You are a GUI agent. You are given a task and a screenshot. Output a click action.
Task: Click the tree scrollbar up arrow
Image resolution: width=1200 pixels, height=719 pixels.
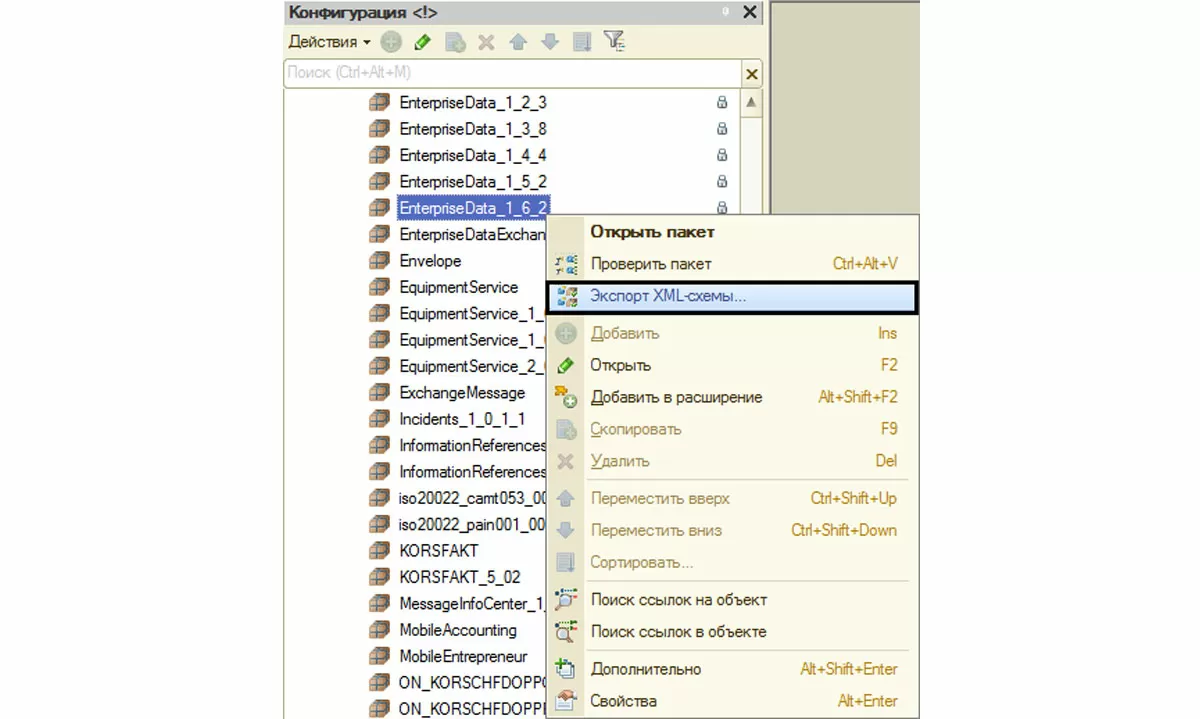pos(750,102)
